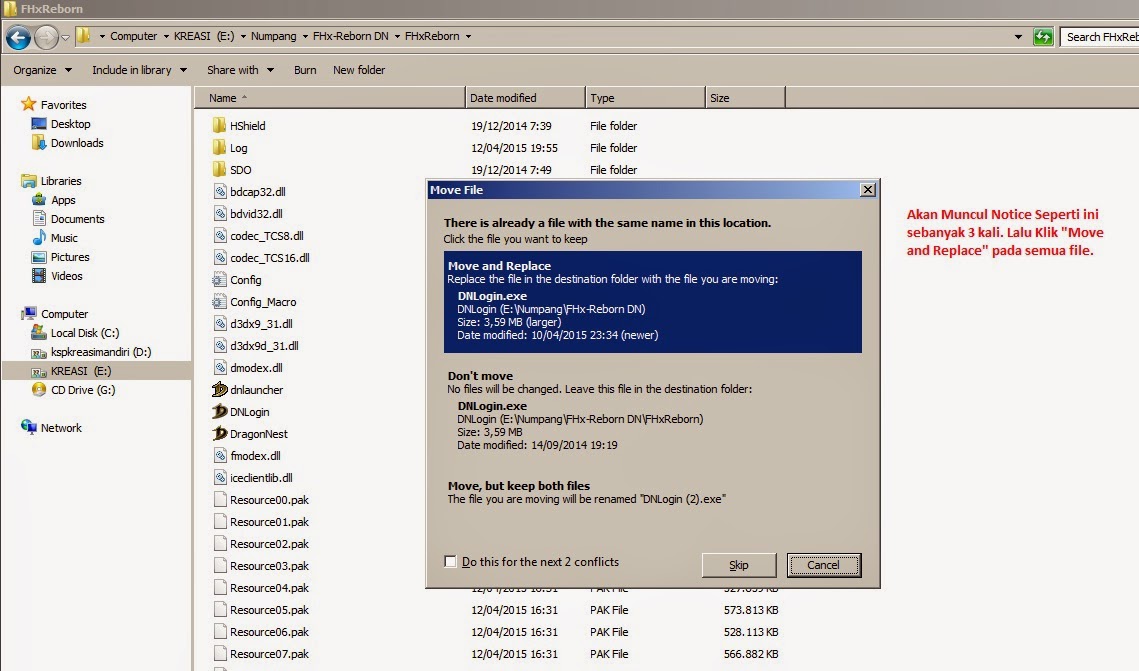Click the back navigation arrow
This screenshot has height=671, width=1139.
click(17, 36)
